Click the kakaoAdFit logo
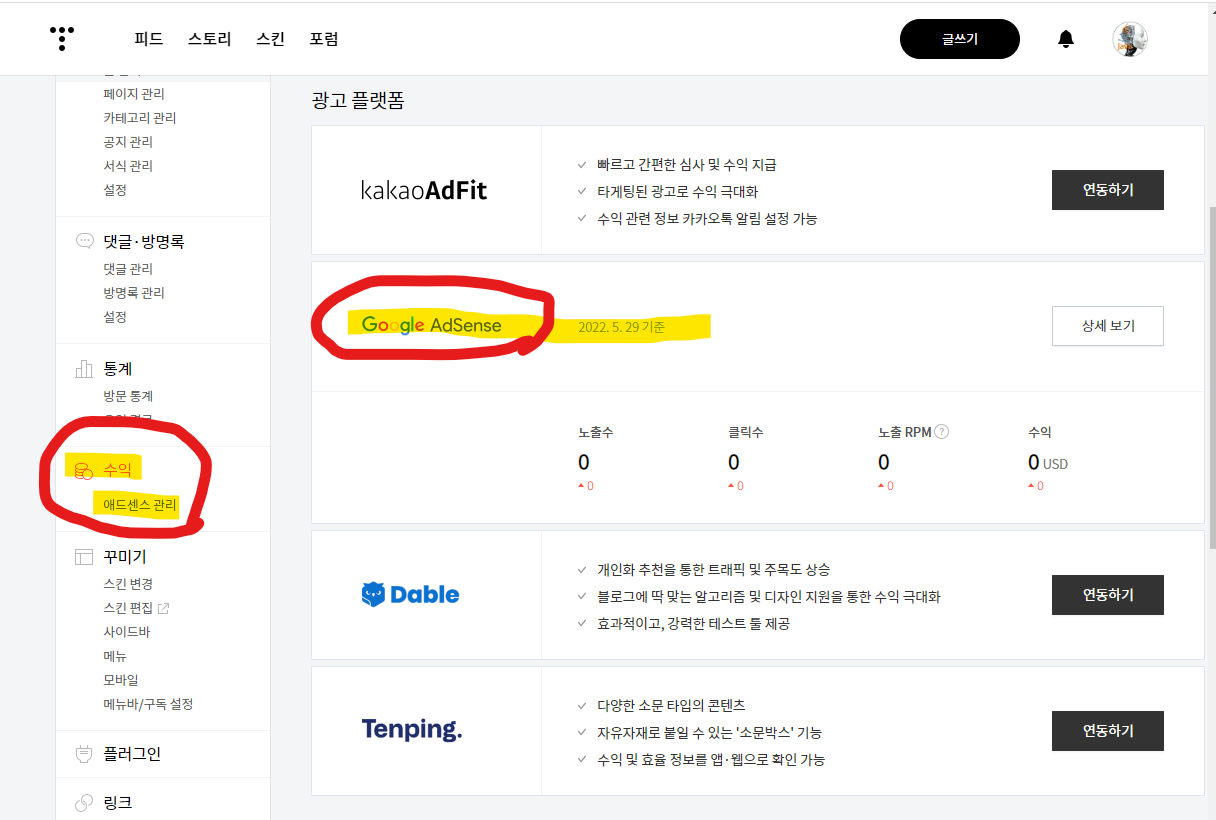1216x820 pixels. pos(424,190)
